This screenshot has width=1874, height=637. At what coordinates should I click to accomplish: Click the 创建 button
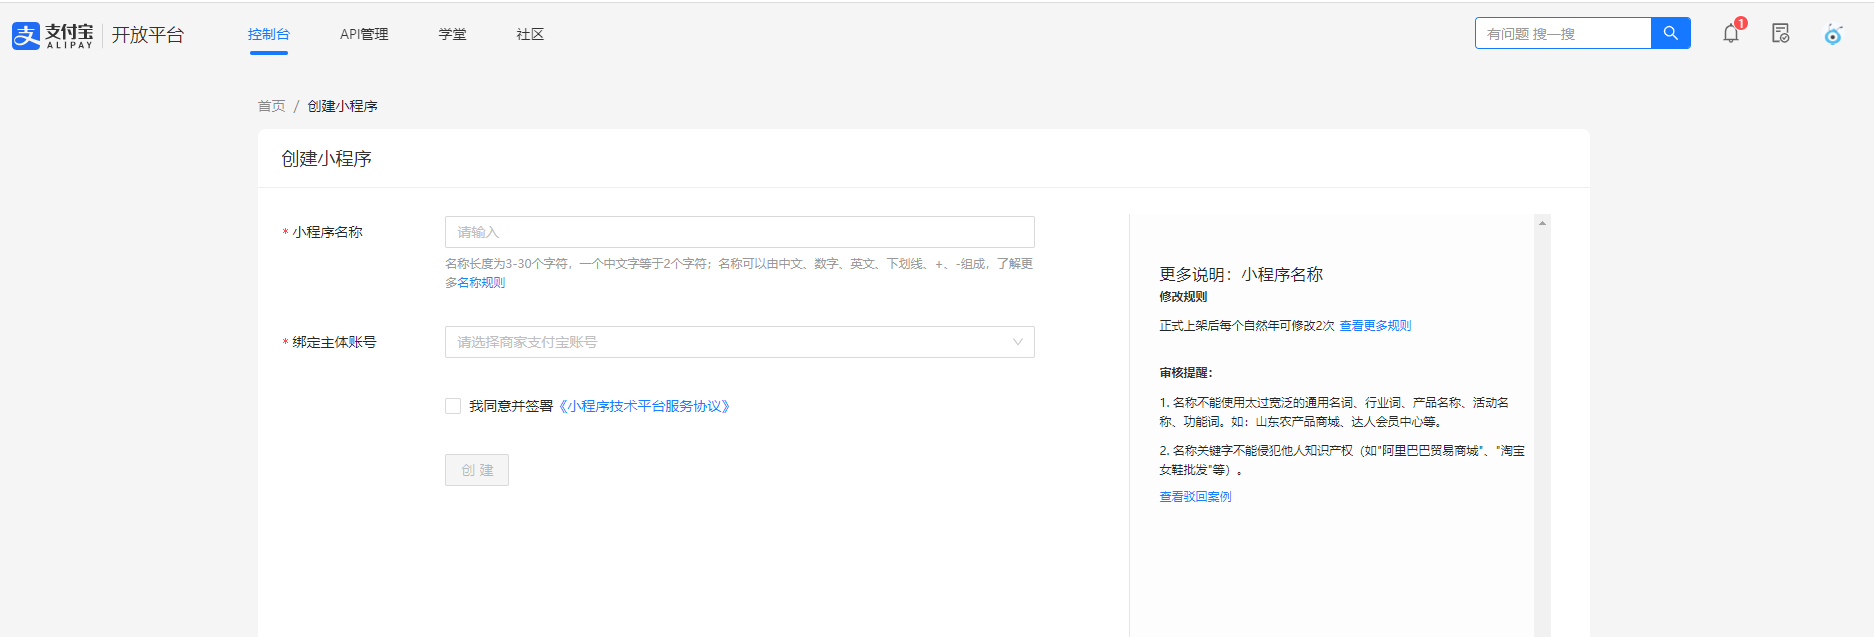477,470
